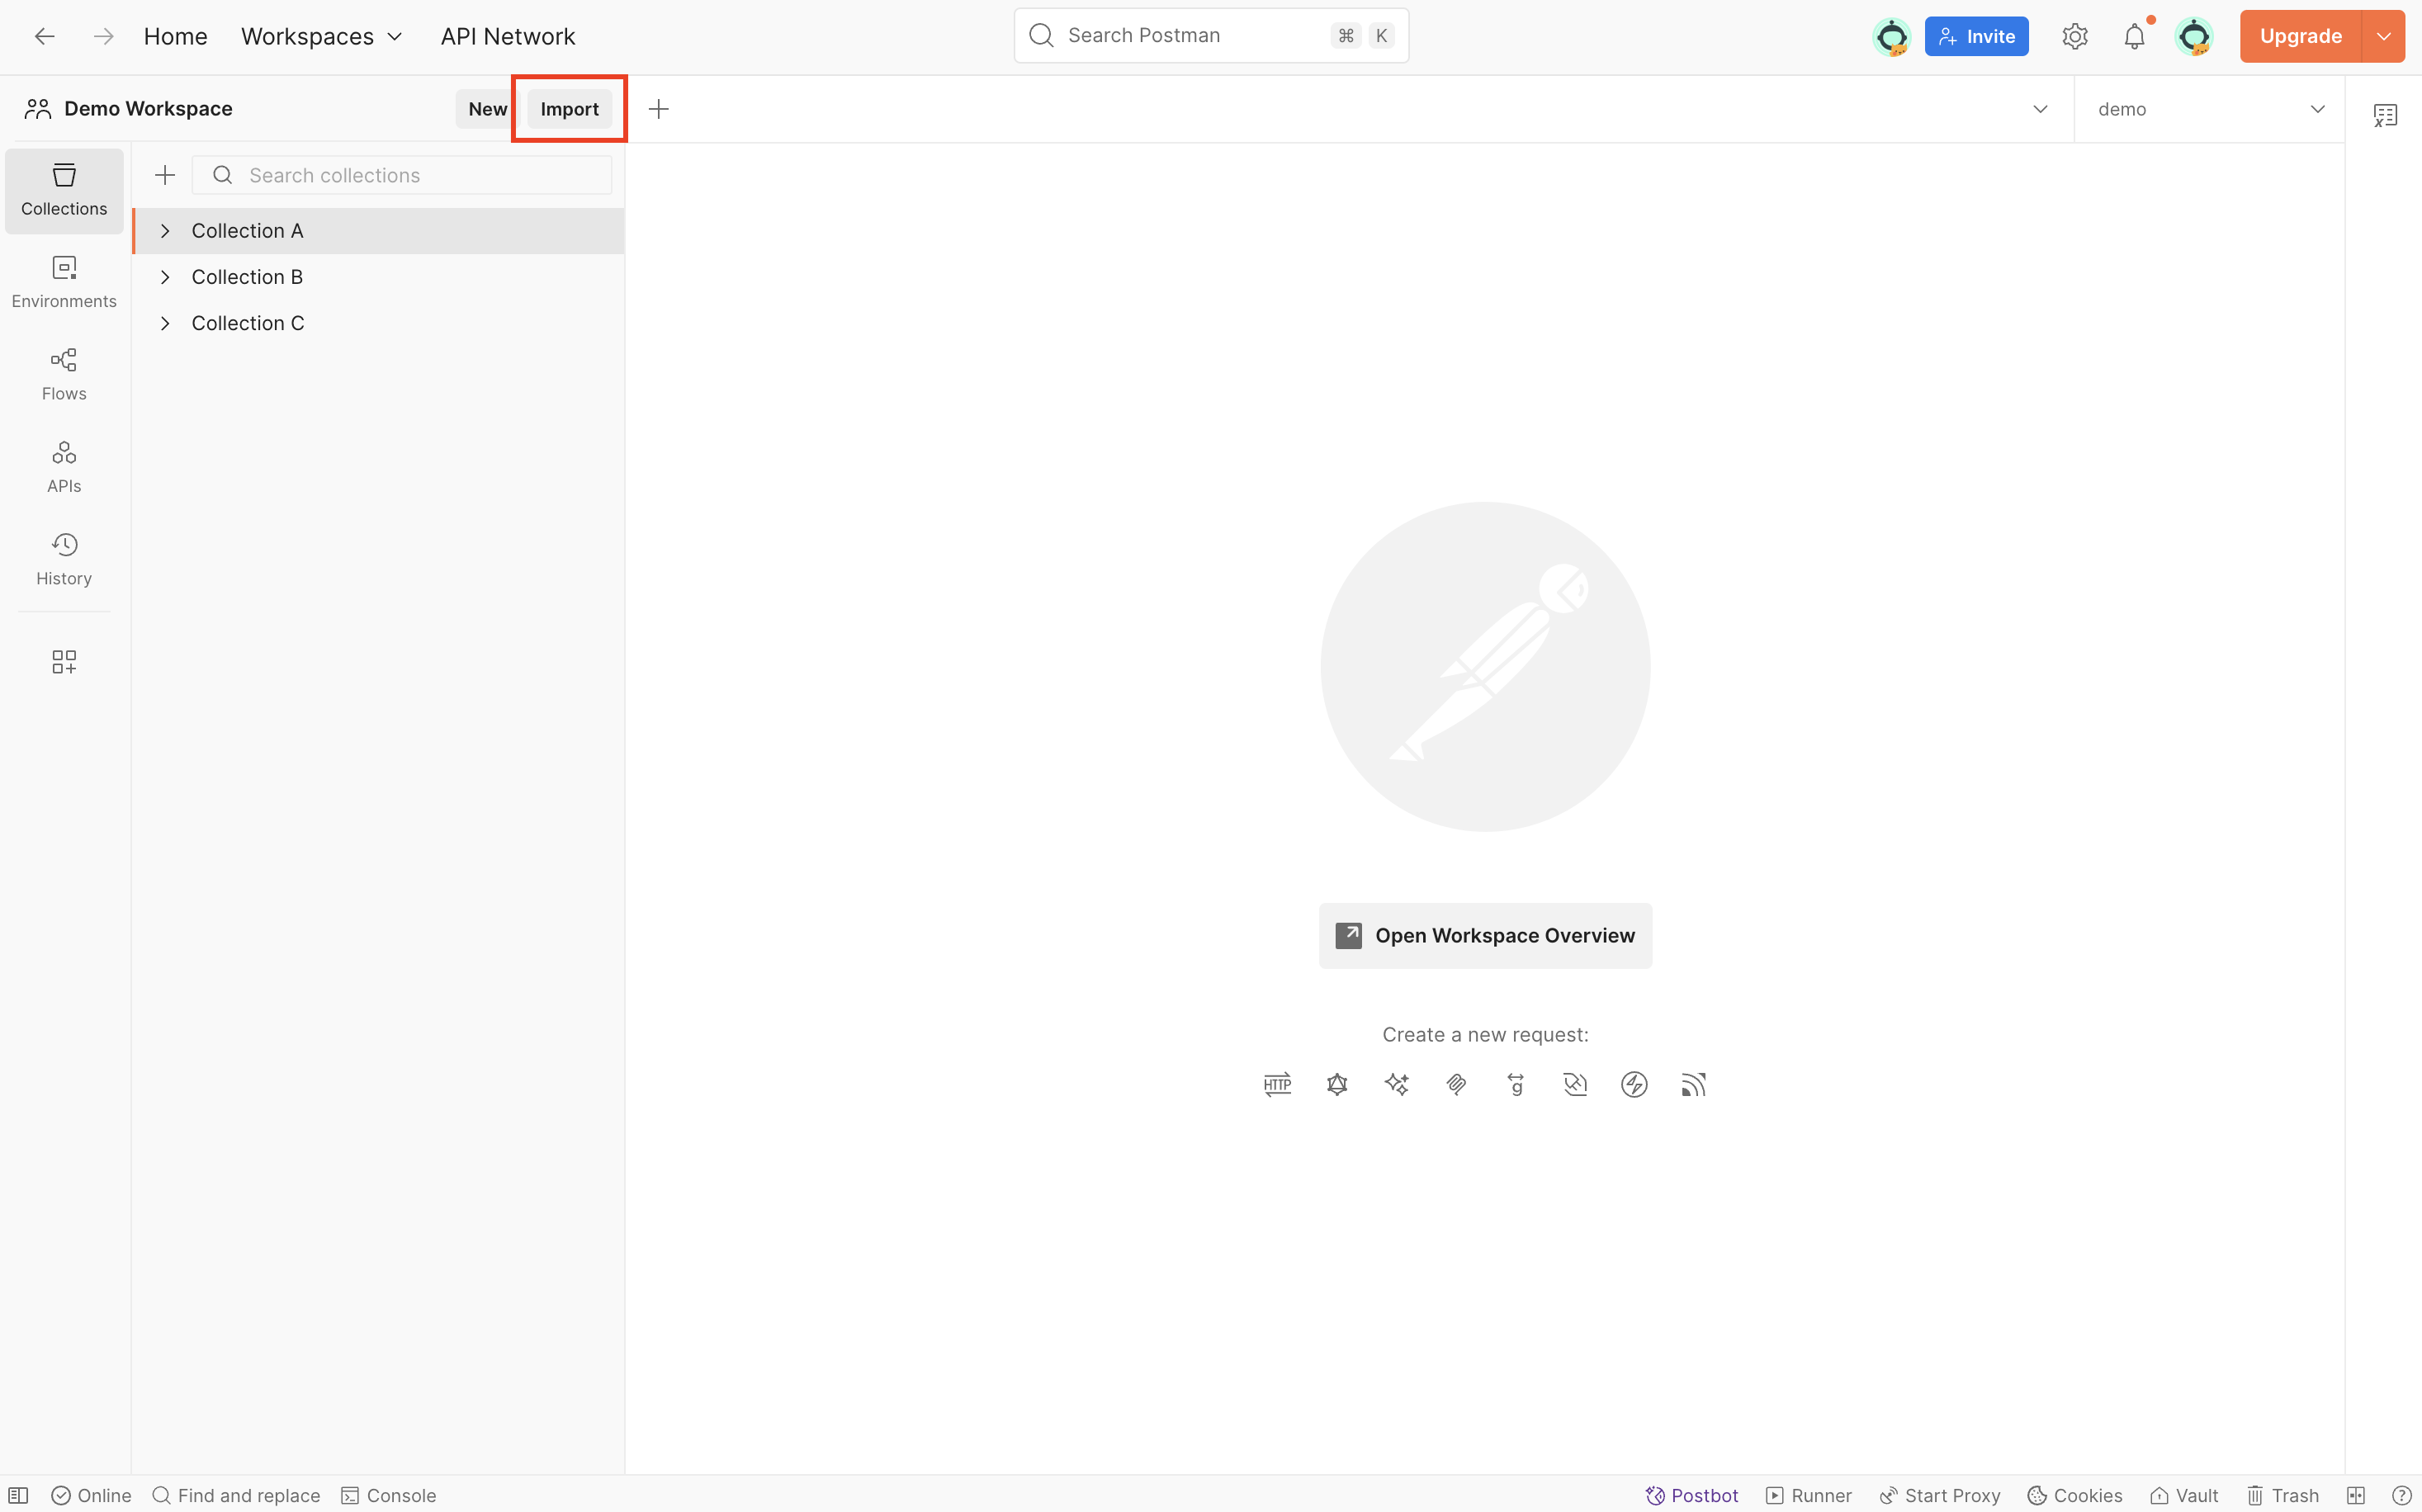The image size is (2422, 1512).
Task: Click Online status indicator
Action: (x=91, y=1495)
